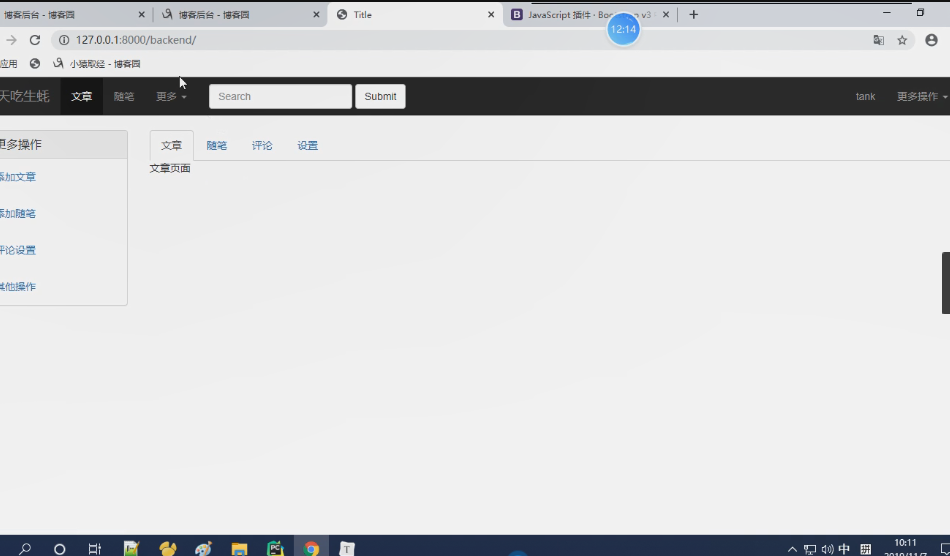Select the 文章 content tab
This screenshot has width=950, height=556.
pyautogui.click(x=171, y=145)
